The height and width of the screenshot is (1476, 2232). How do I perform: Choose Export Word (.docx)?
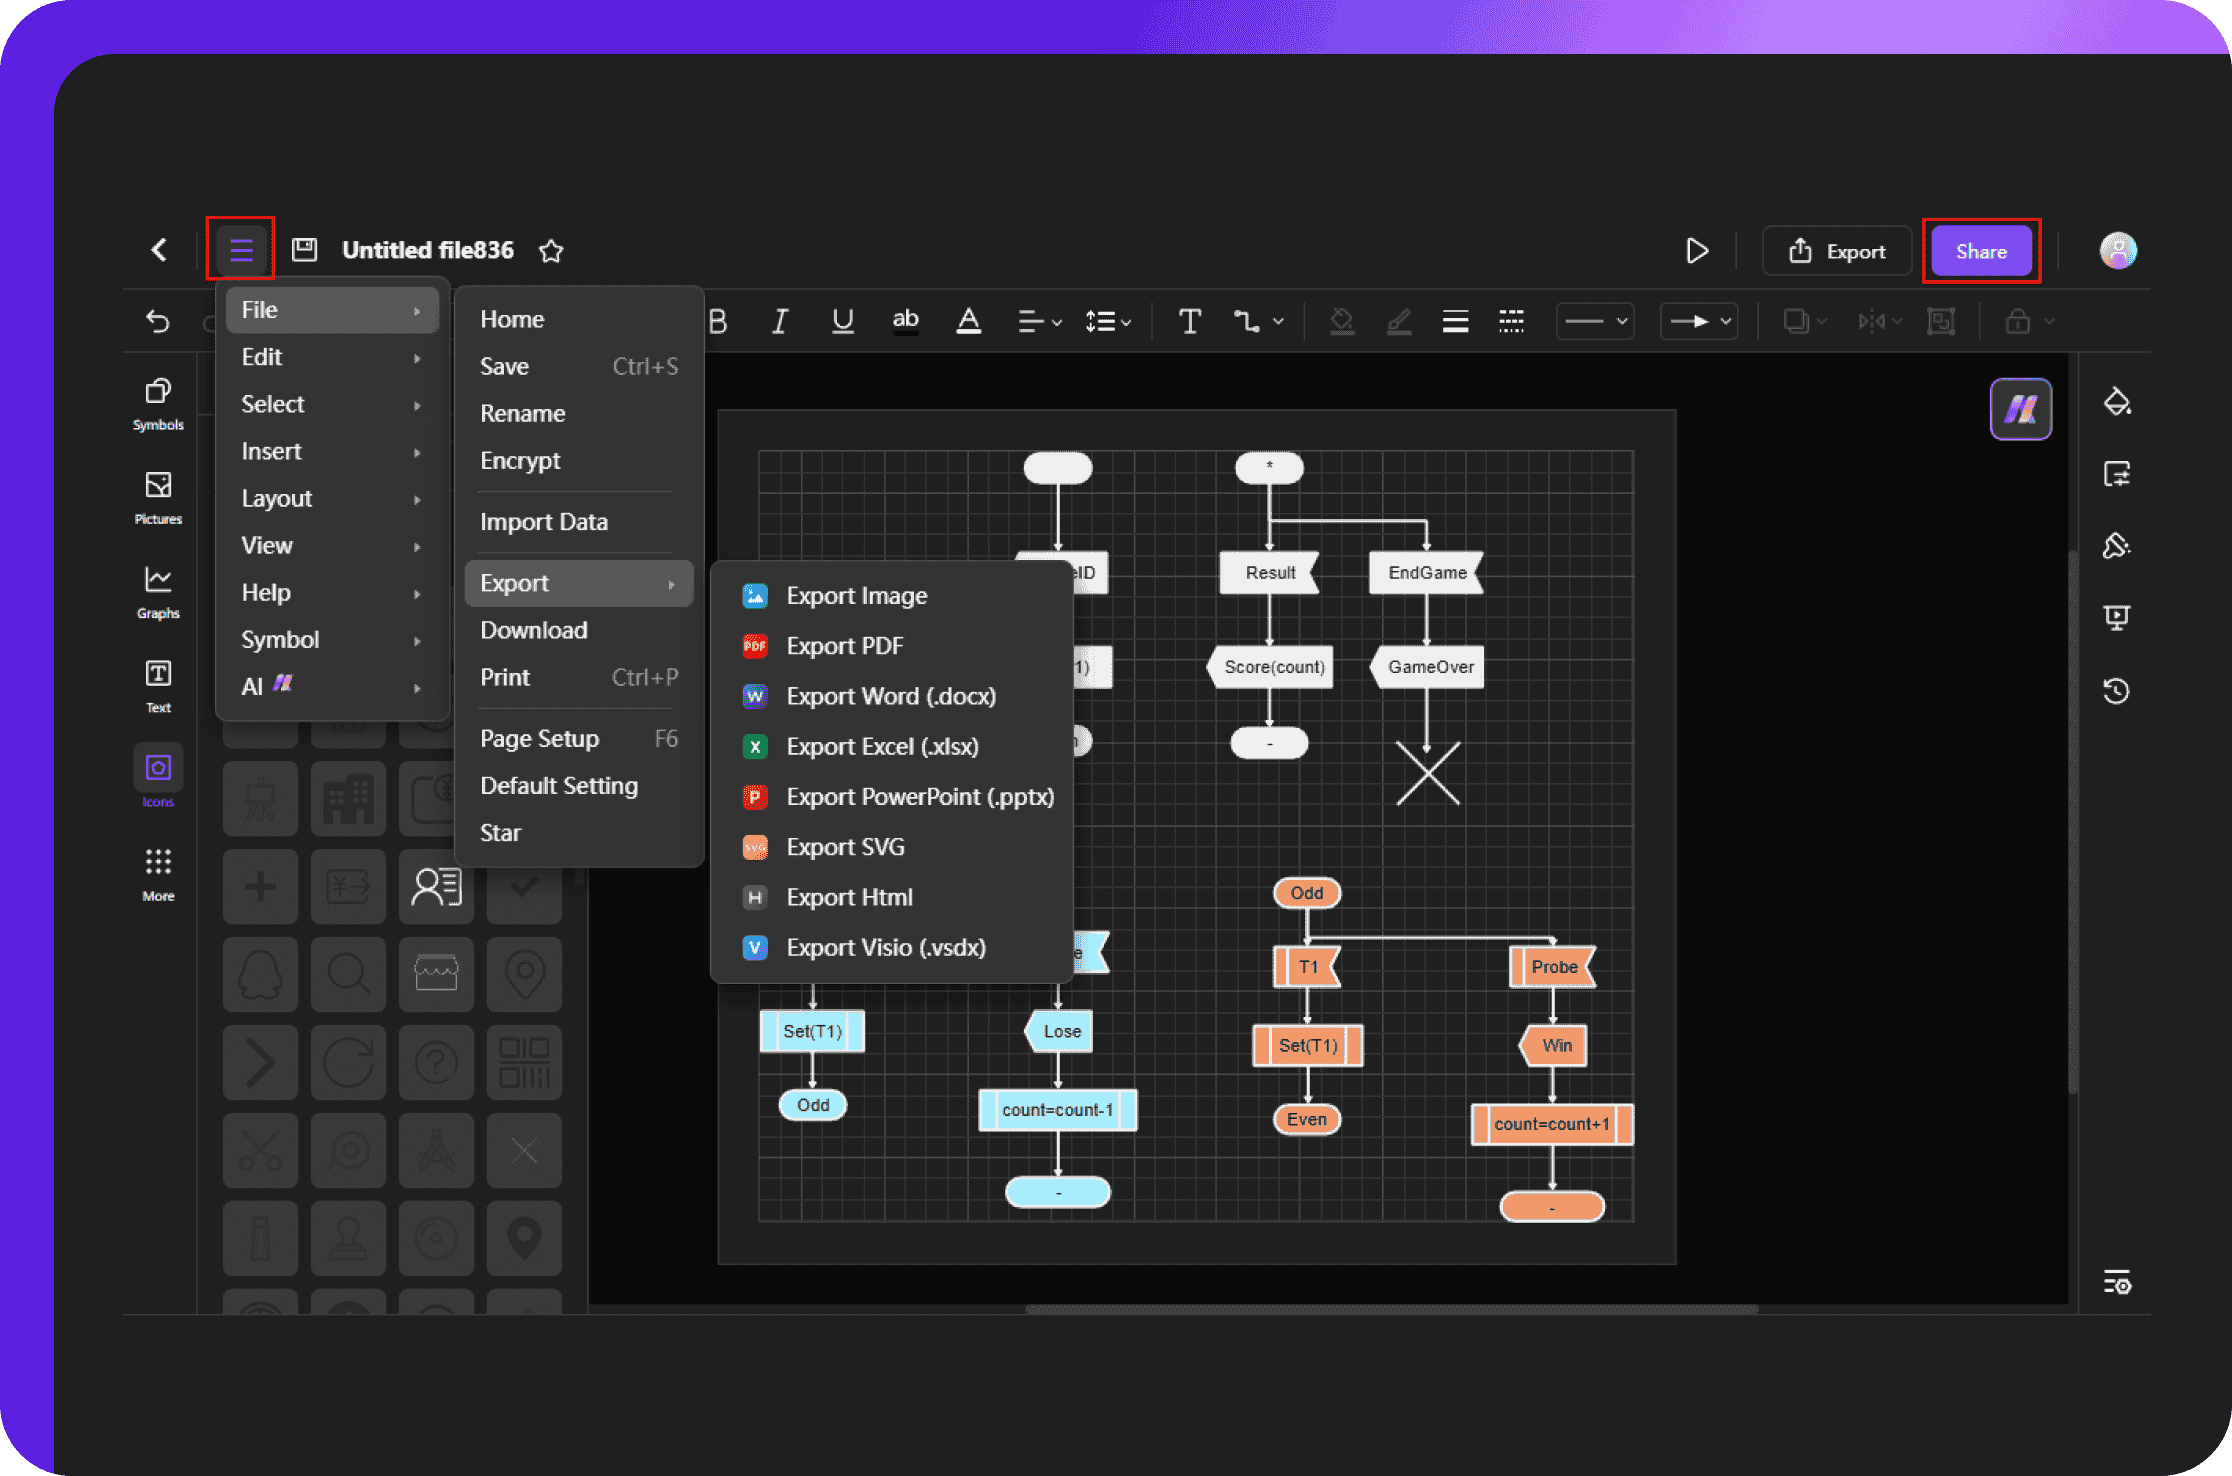click(x=890, y=696)
